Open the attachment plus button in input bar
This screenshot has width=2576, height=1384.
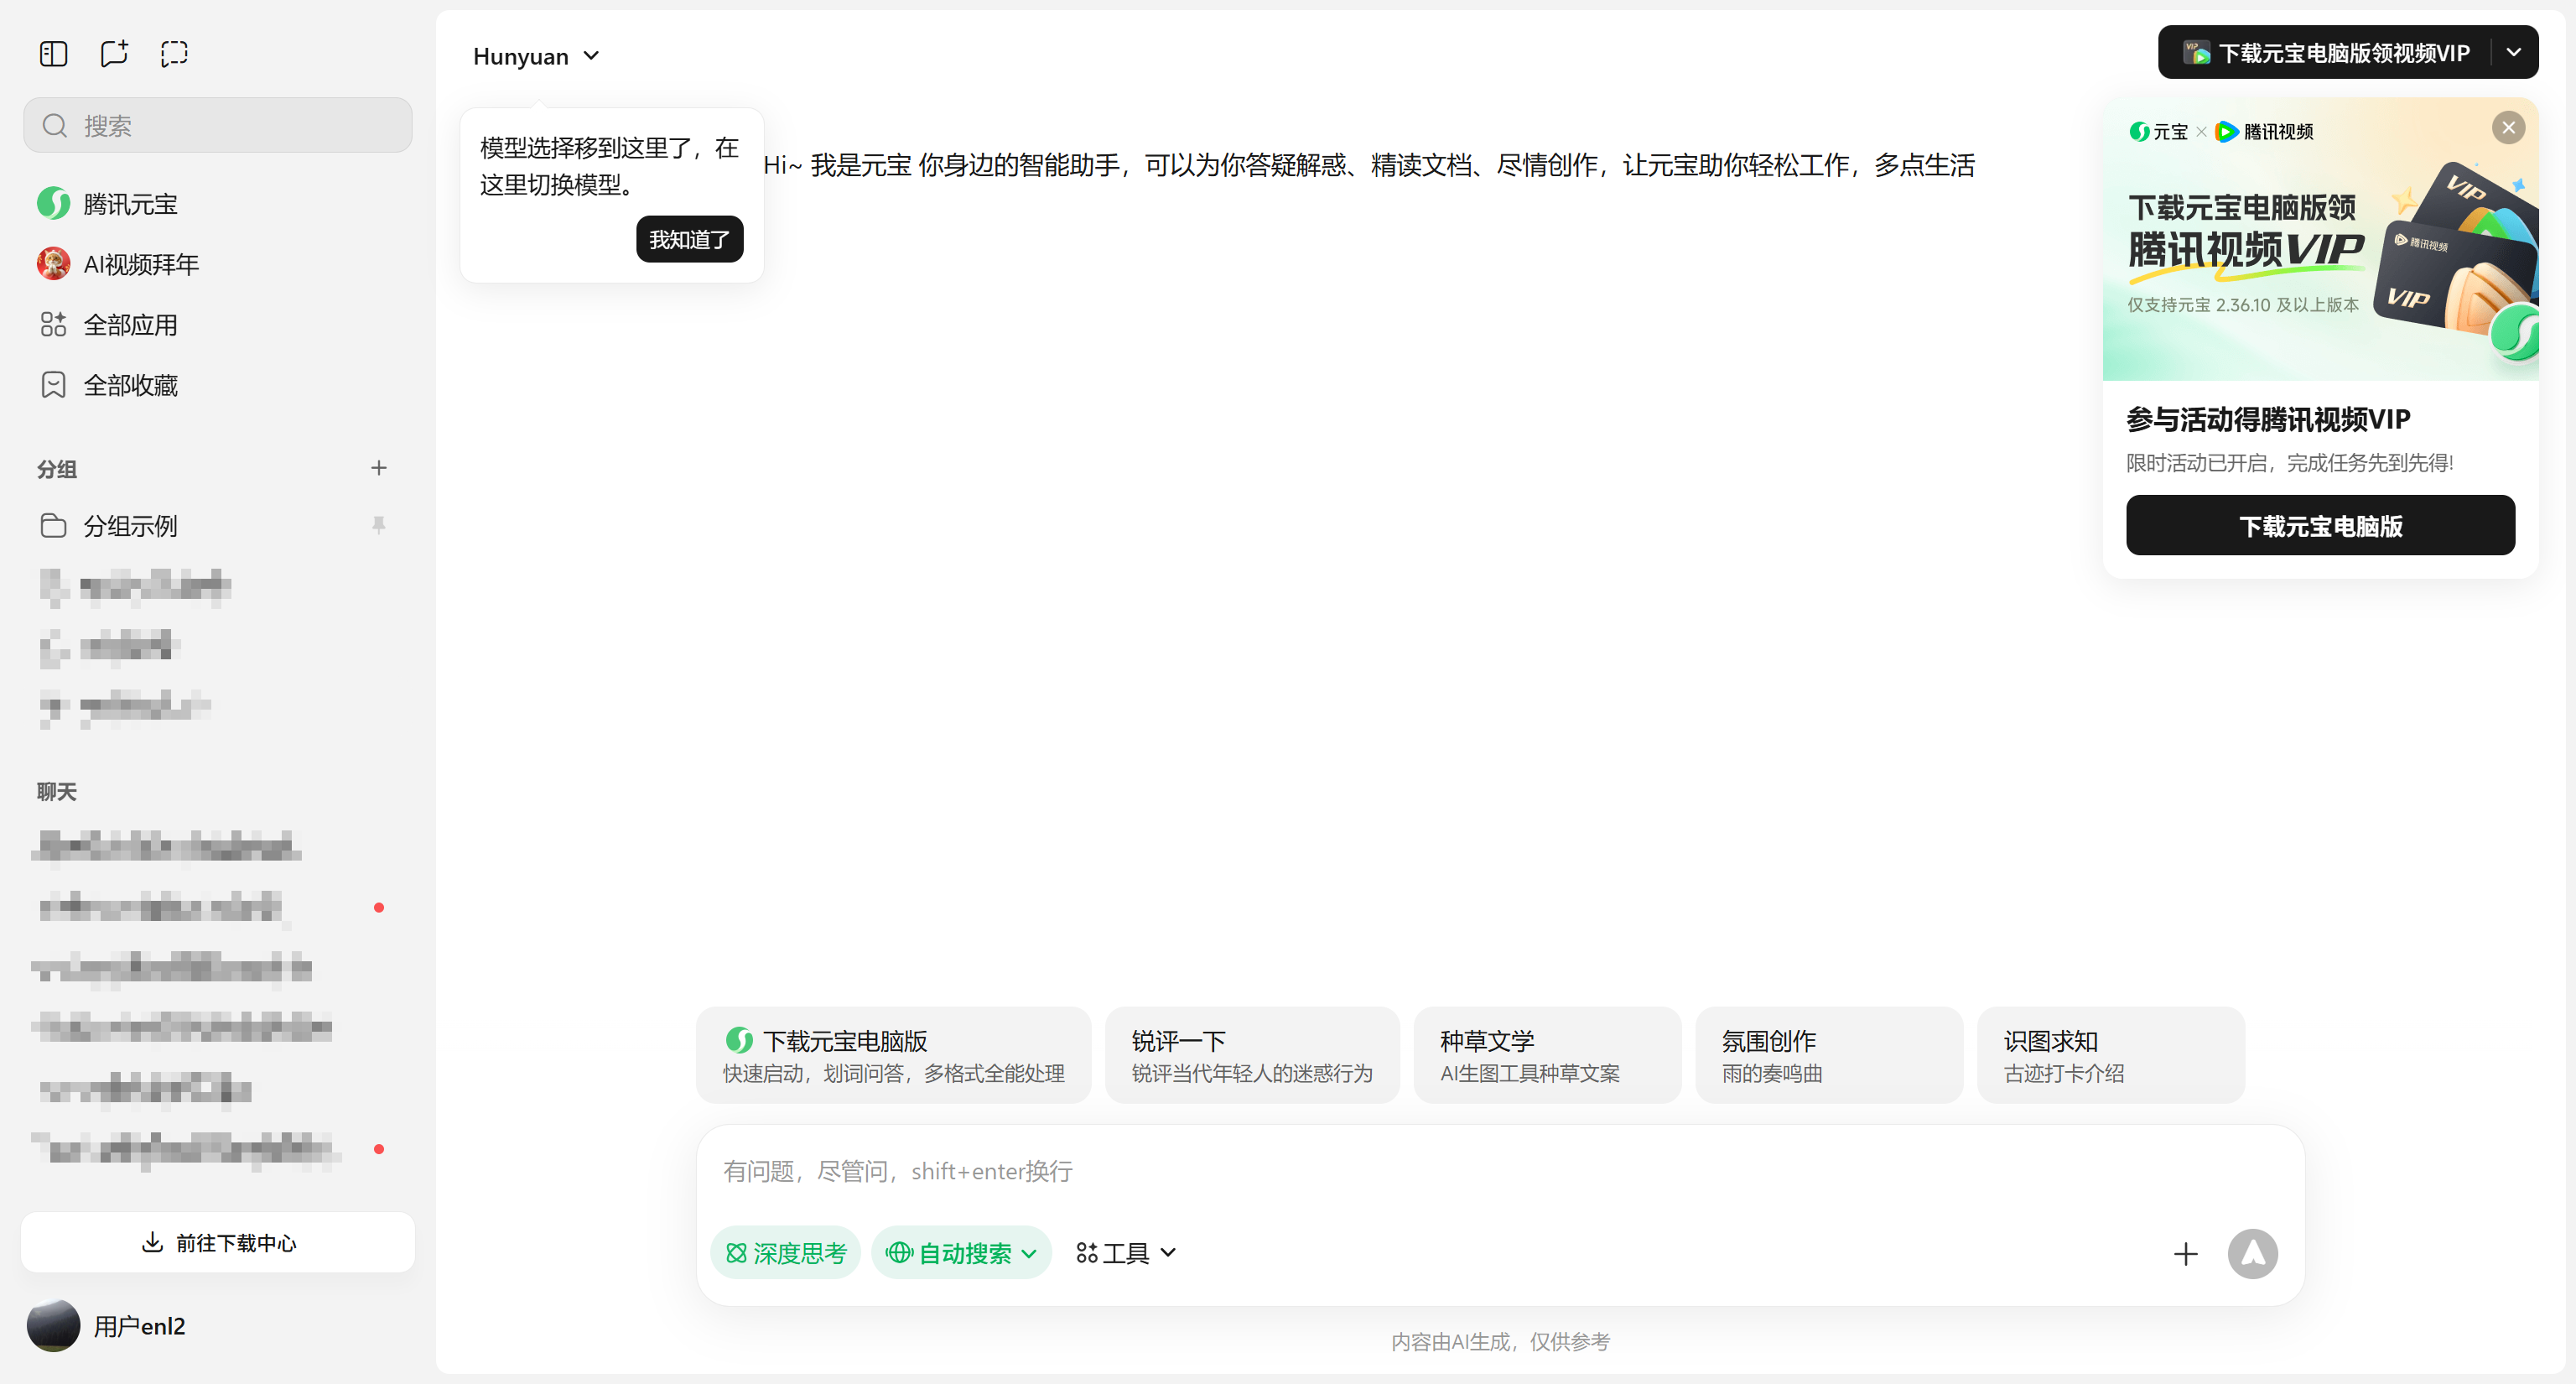(2186, 1253)
